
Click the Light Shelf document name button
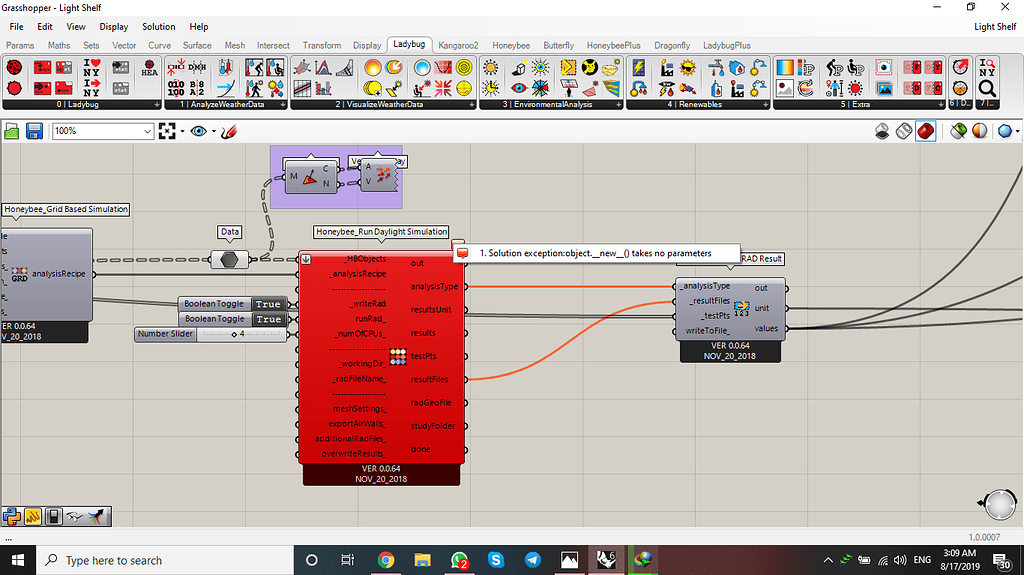994,27
